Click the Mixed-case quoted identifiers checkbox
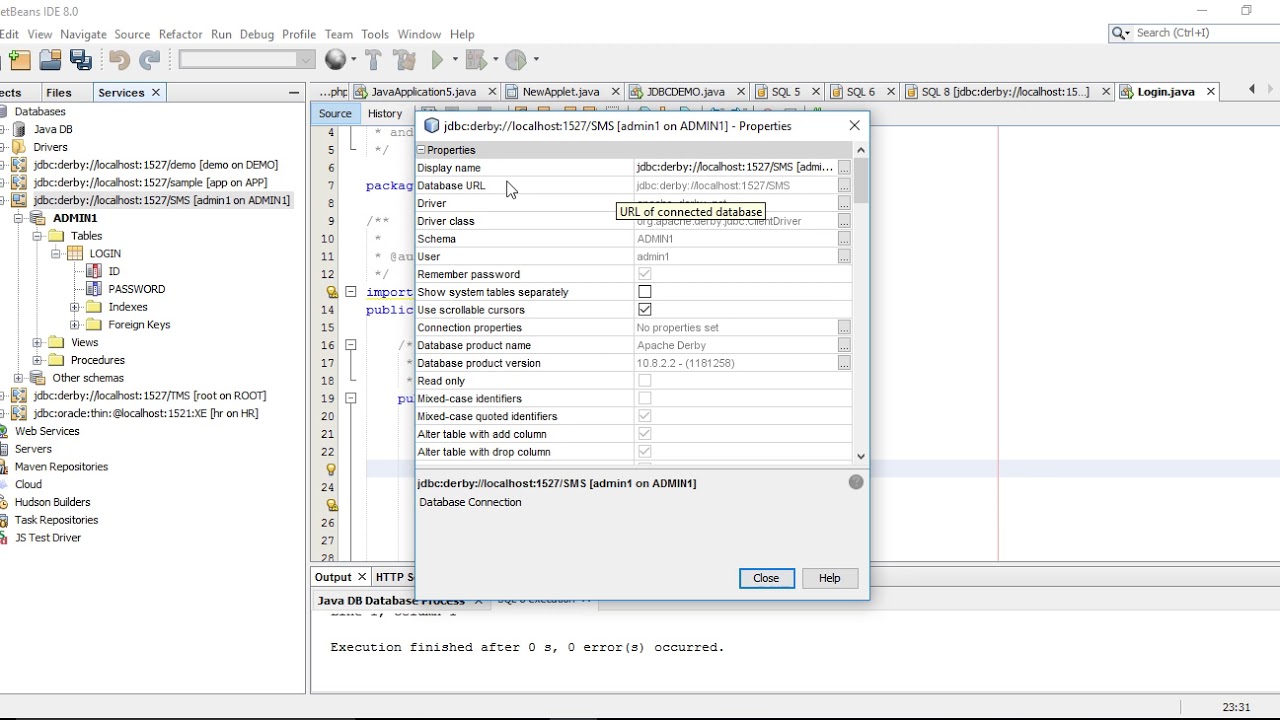1280x720 pixels. tap(644, 416)
